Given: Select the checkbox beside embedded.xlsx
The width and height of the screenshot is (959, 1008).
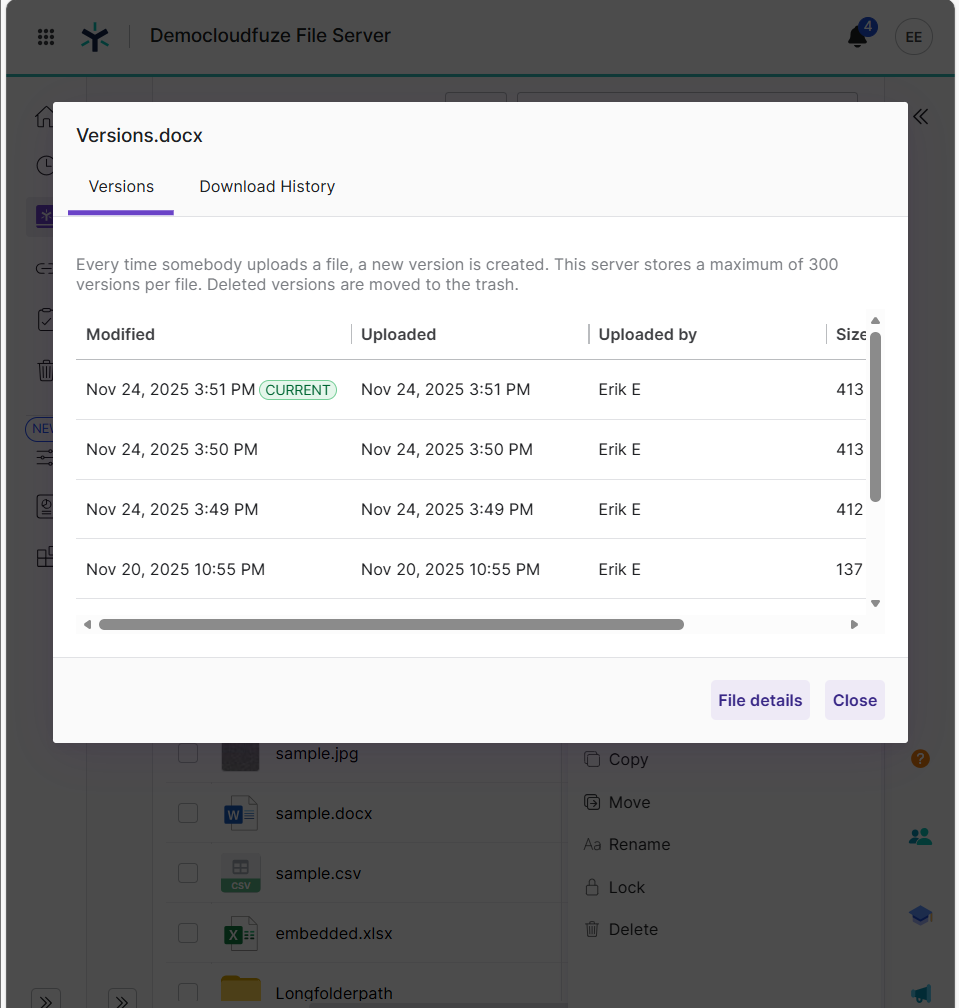Looking at the screenshot, I should (x=187, y=932).
